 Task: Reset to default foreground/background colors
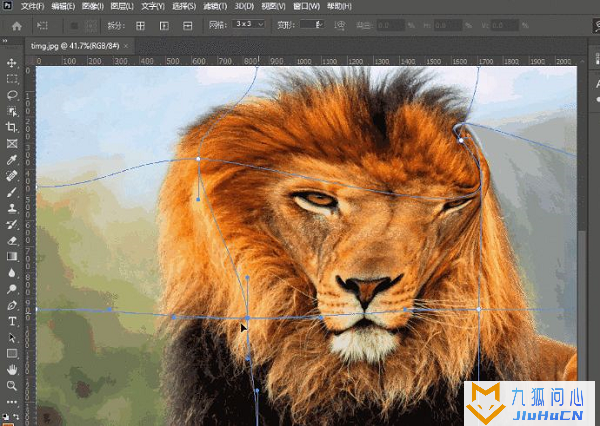[x=6, y=416]
